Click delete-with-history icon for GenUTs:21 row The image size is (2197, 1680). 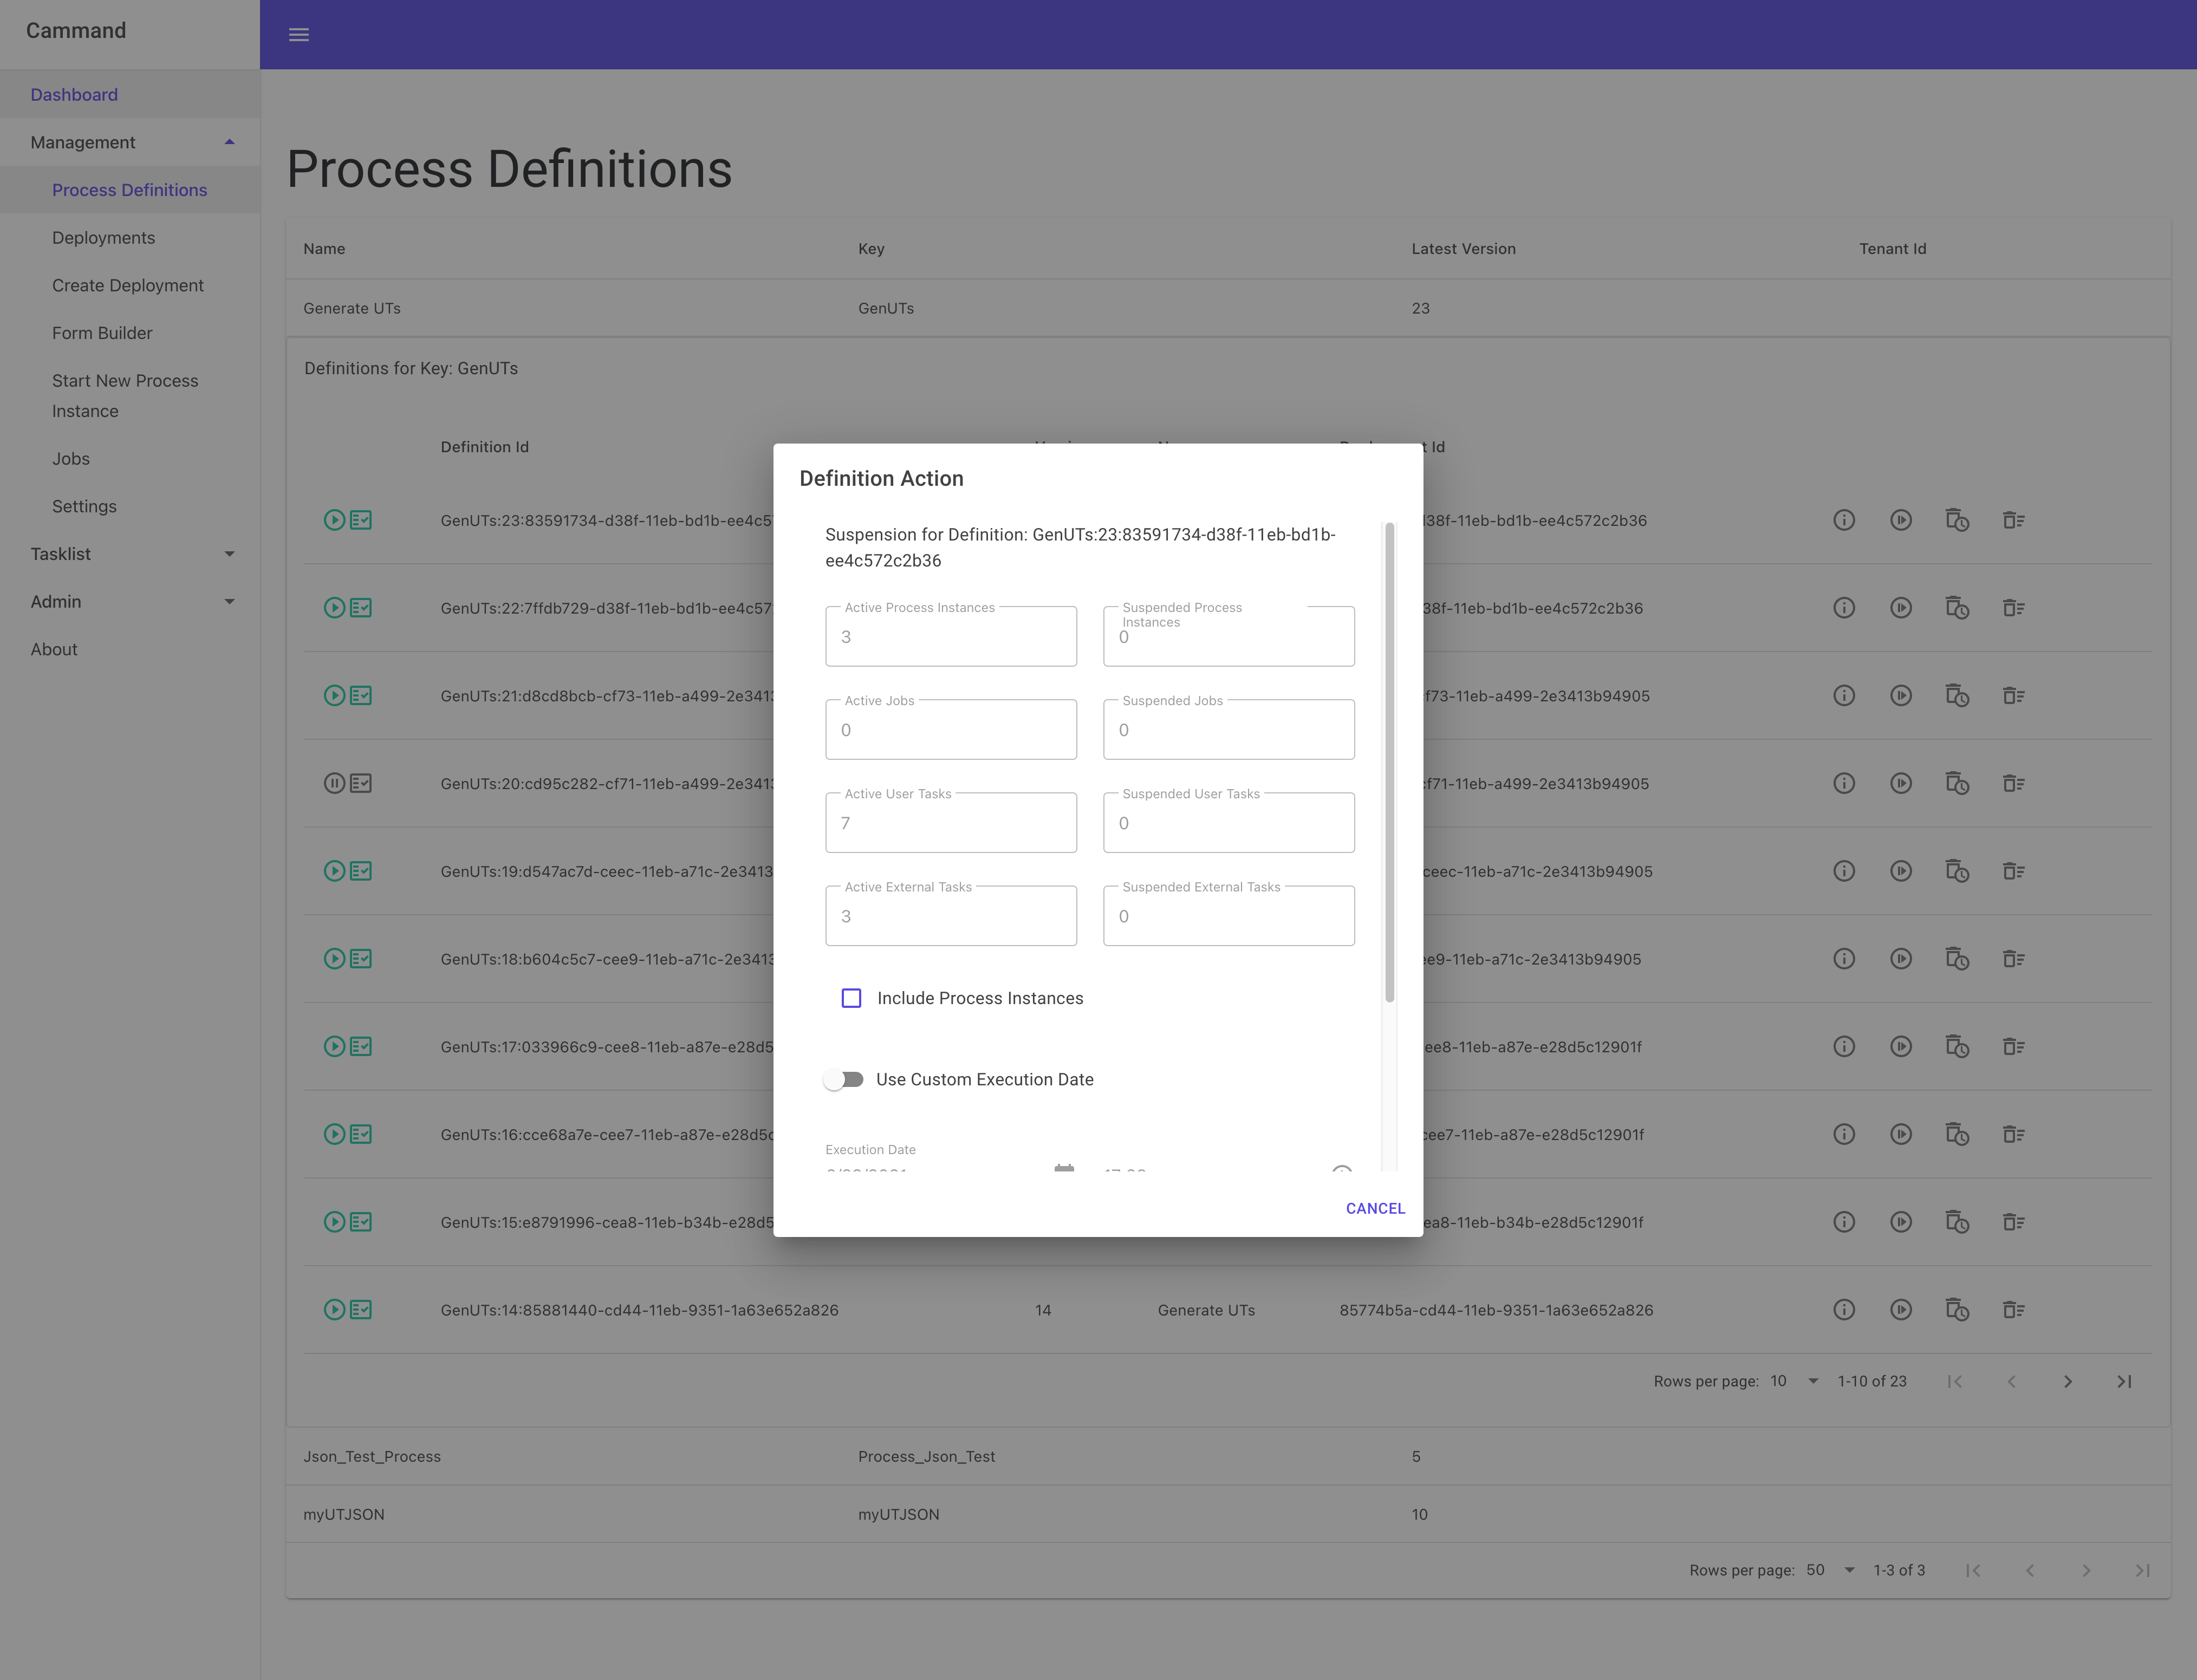coord(1956,695)
